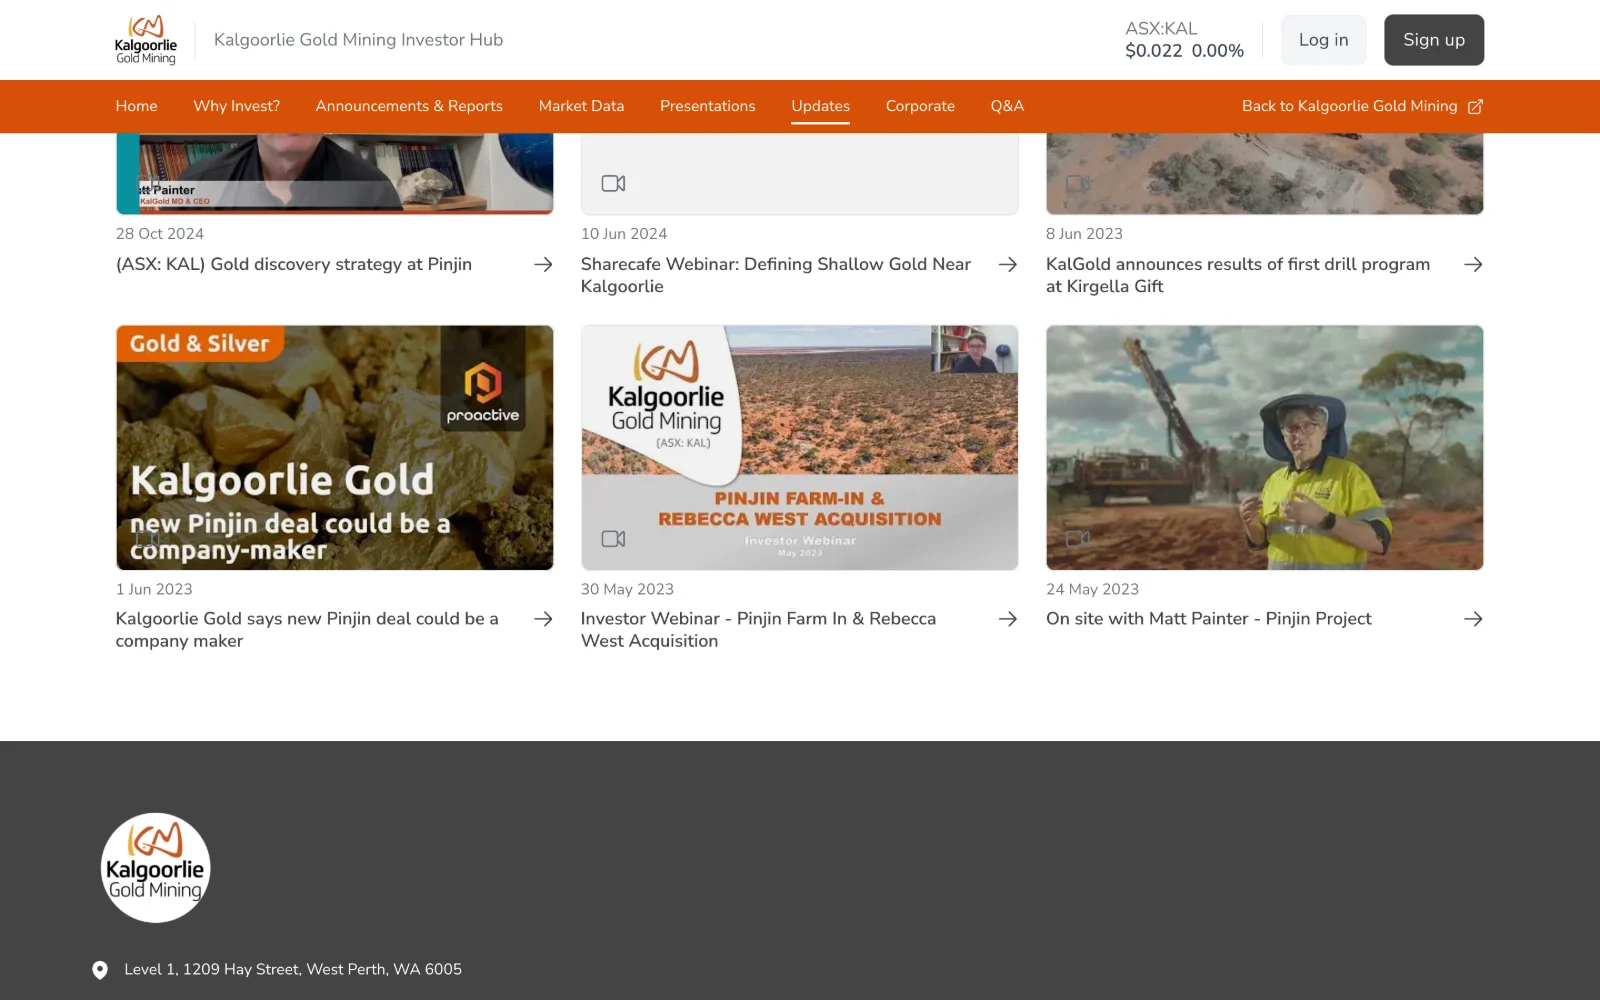Image resolution: width=1600 pixels, height=1000 pixels.
Task: Click video icon on Matt Painter drill rig thumbnail
Action: click(1078, 539)
